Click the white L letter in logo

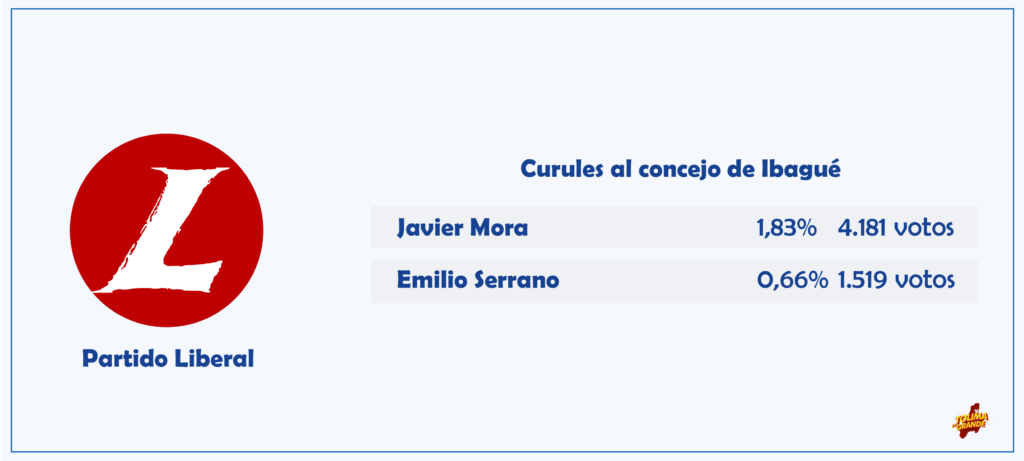pyautogui.click(x=161, y=230)
